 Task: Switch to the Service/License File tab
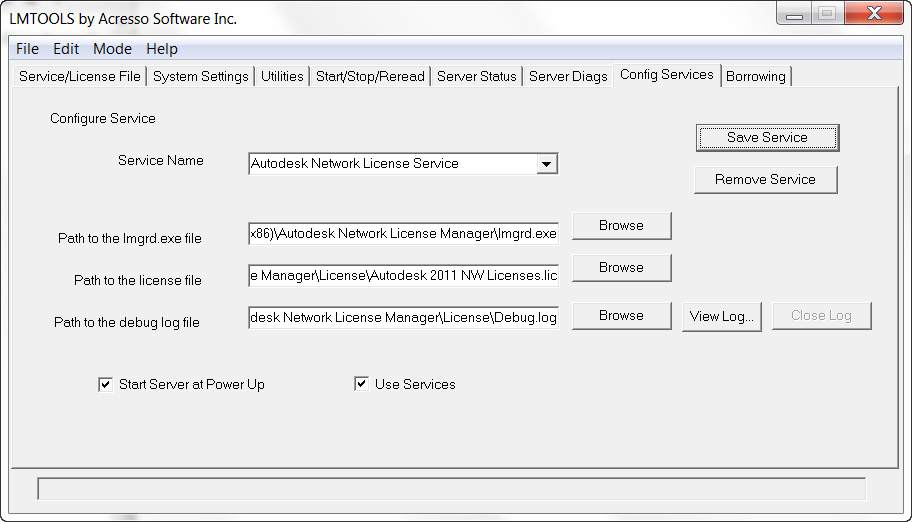tap(80, 76)
